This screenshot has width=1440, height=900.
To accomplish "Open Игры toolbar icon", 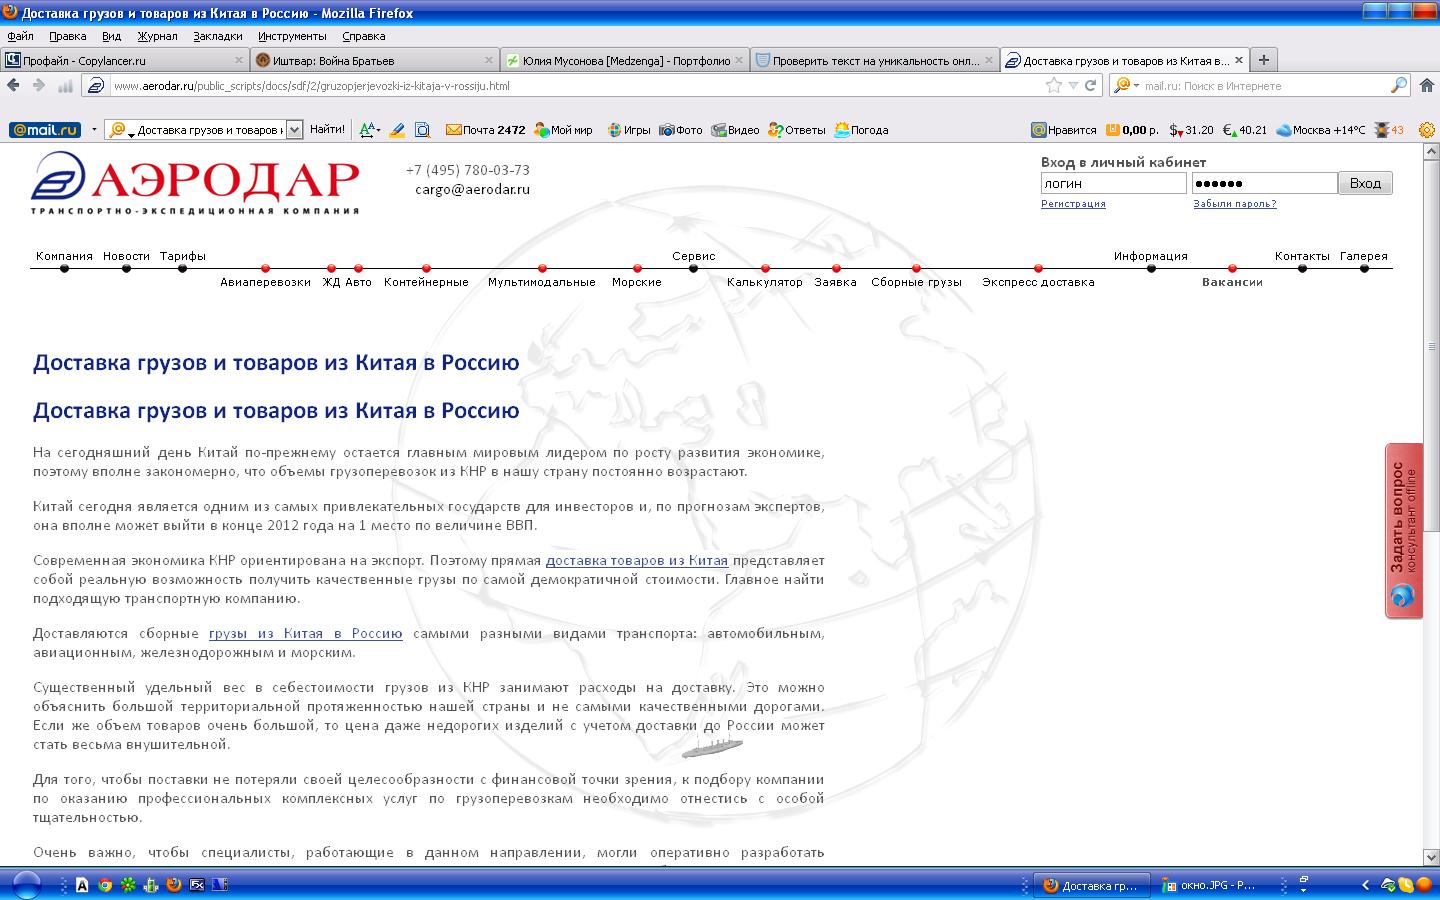I will click(x=629, y=130).
